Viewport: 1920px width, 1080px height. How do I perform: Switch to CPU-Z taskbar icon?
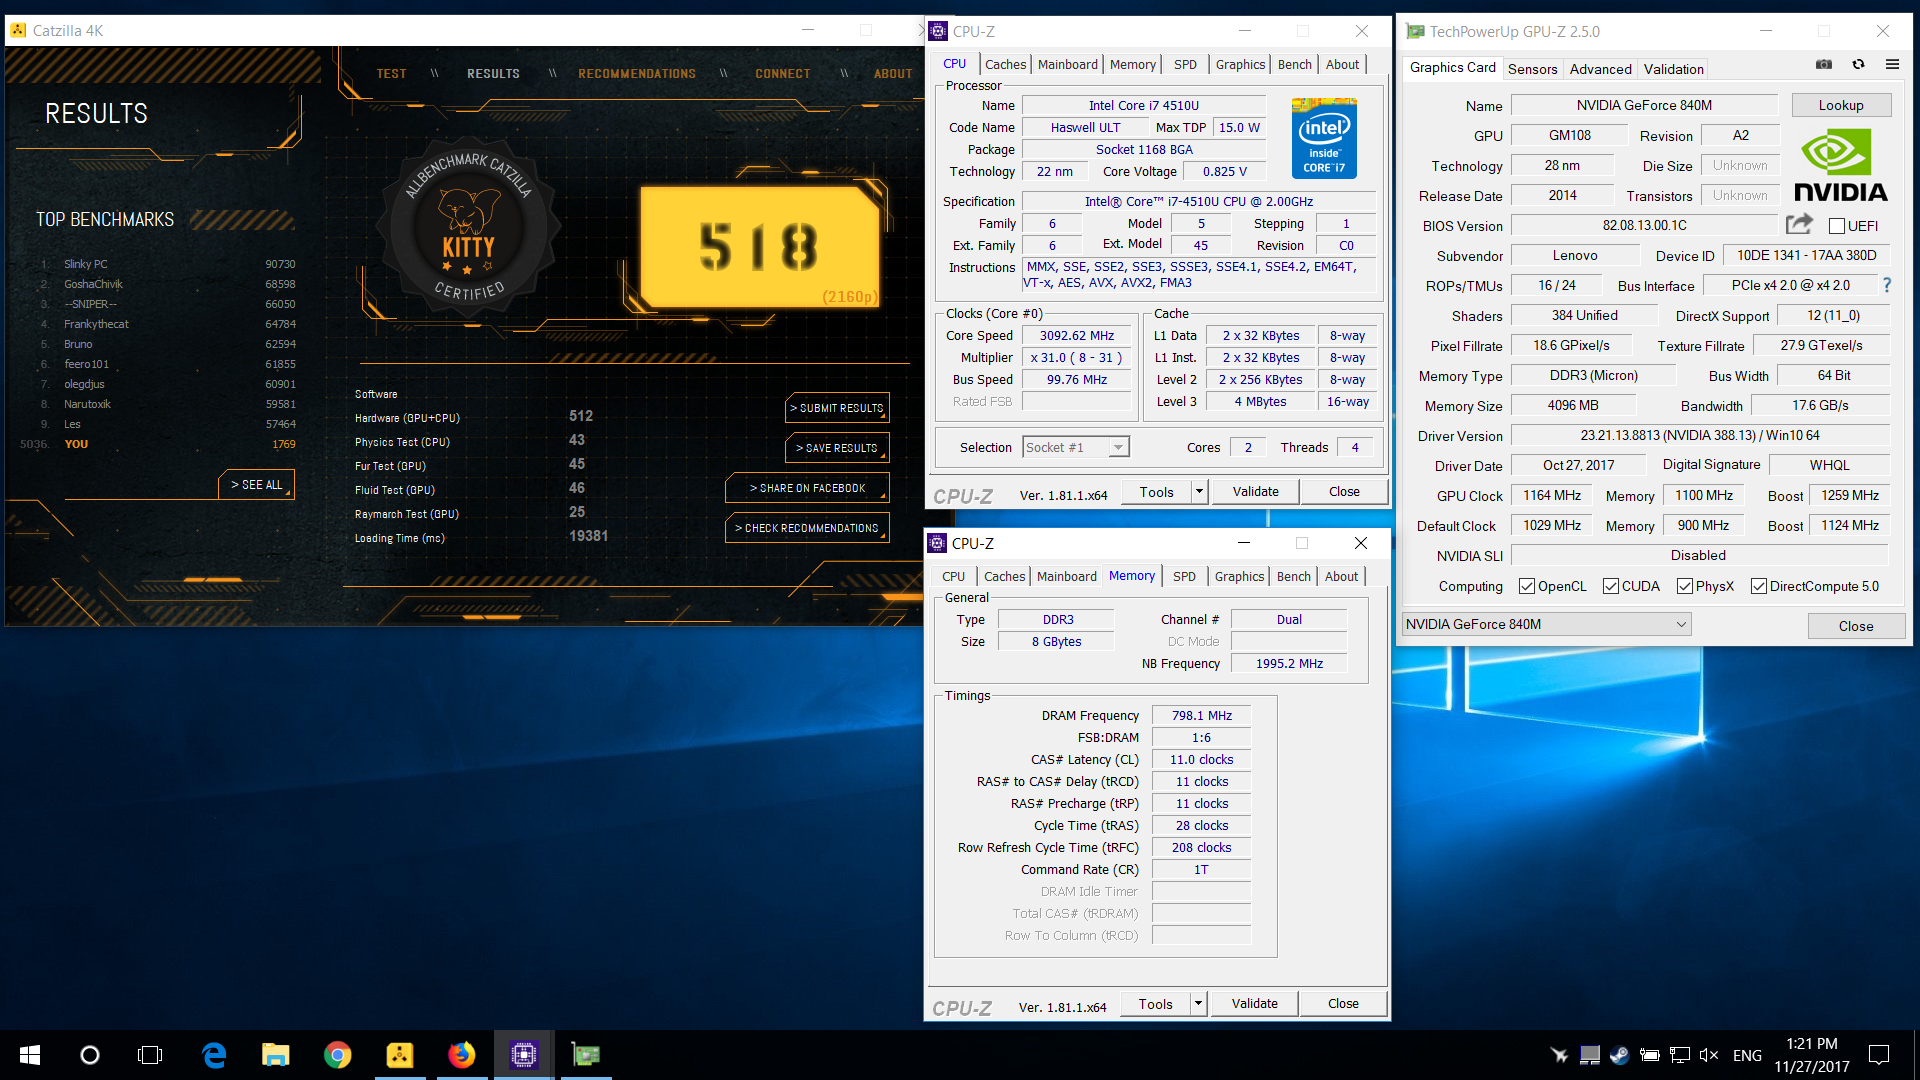(x=524, y=1055)
